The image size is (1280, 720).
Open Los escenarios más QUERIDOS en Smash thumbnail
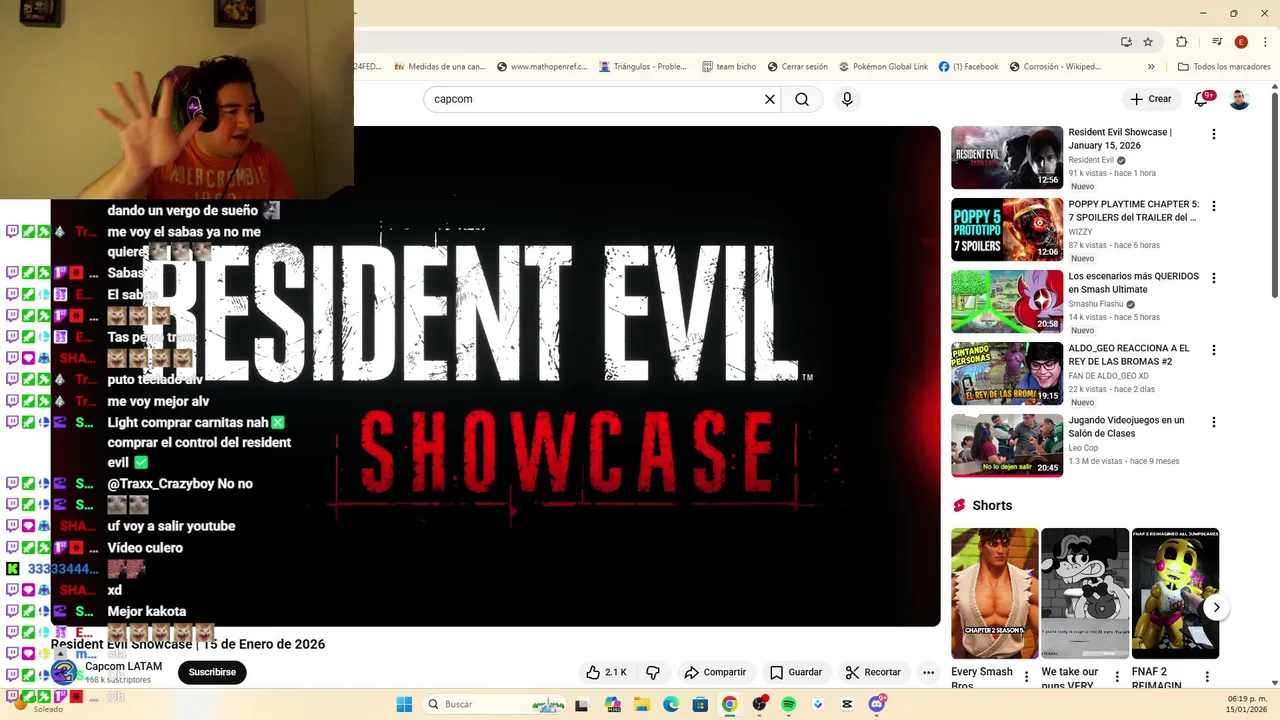point(1007,301)
